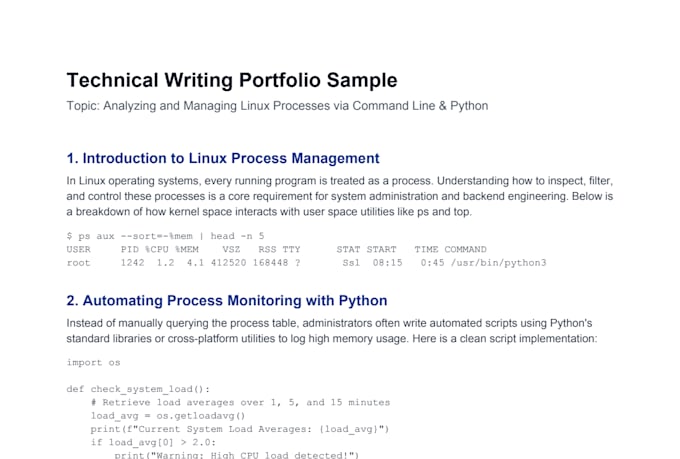
Task: Click the line beginning 'Instead of manually querying'
Action: pyautogui.click(x=329, y=323)
